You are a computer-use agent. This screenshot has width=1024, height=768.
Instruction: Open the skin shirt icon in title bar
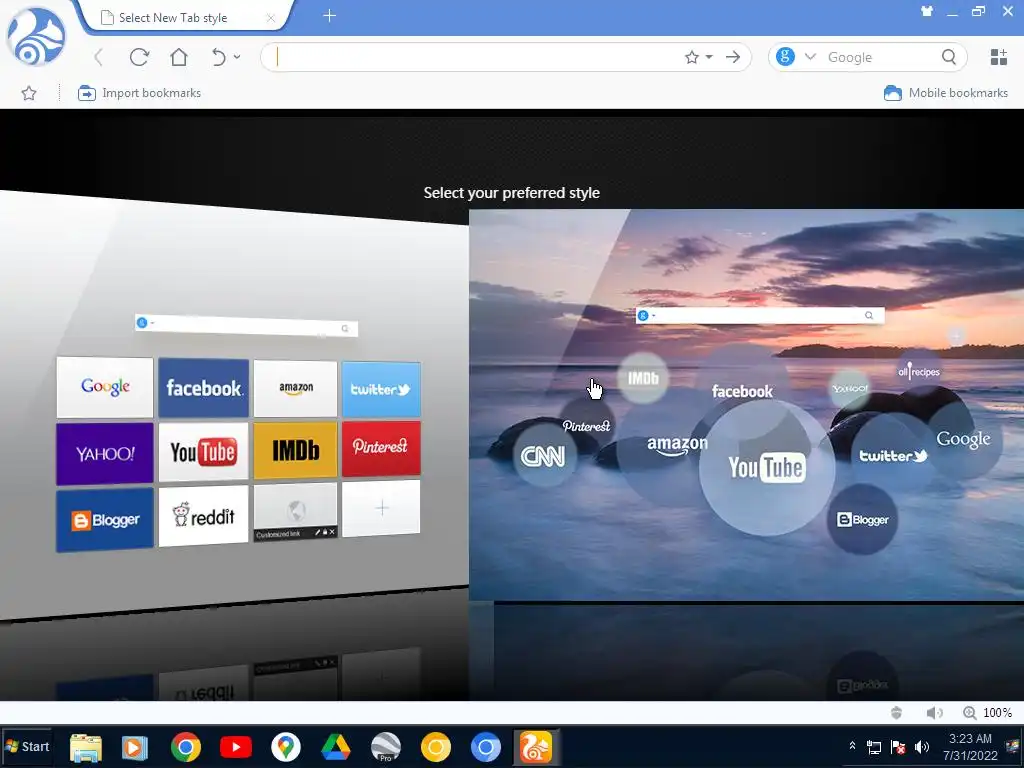click(x=927, y=11)
